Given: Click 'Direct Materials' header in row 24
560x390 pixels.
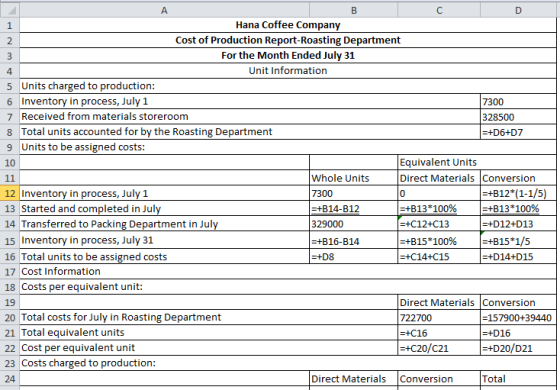Looking at the screenshot, I should [x=354, y=378].
